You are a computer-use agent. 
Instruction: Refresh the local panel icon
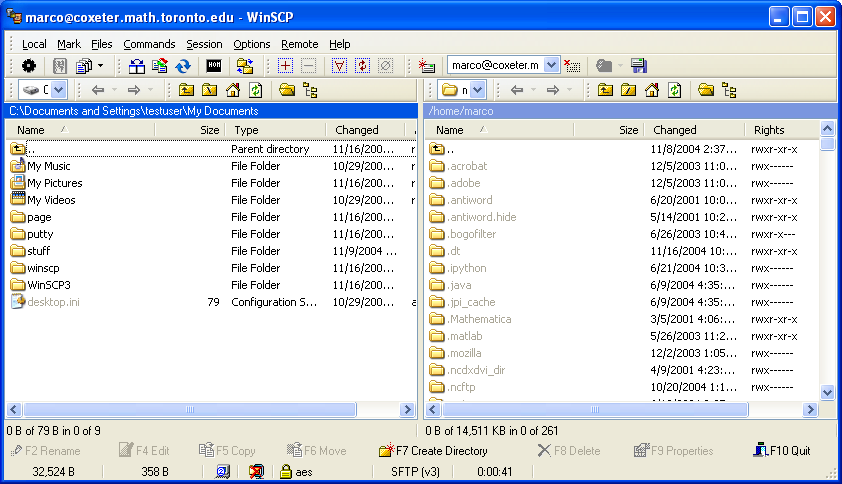coord(256,90)
